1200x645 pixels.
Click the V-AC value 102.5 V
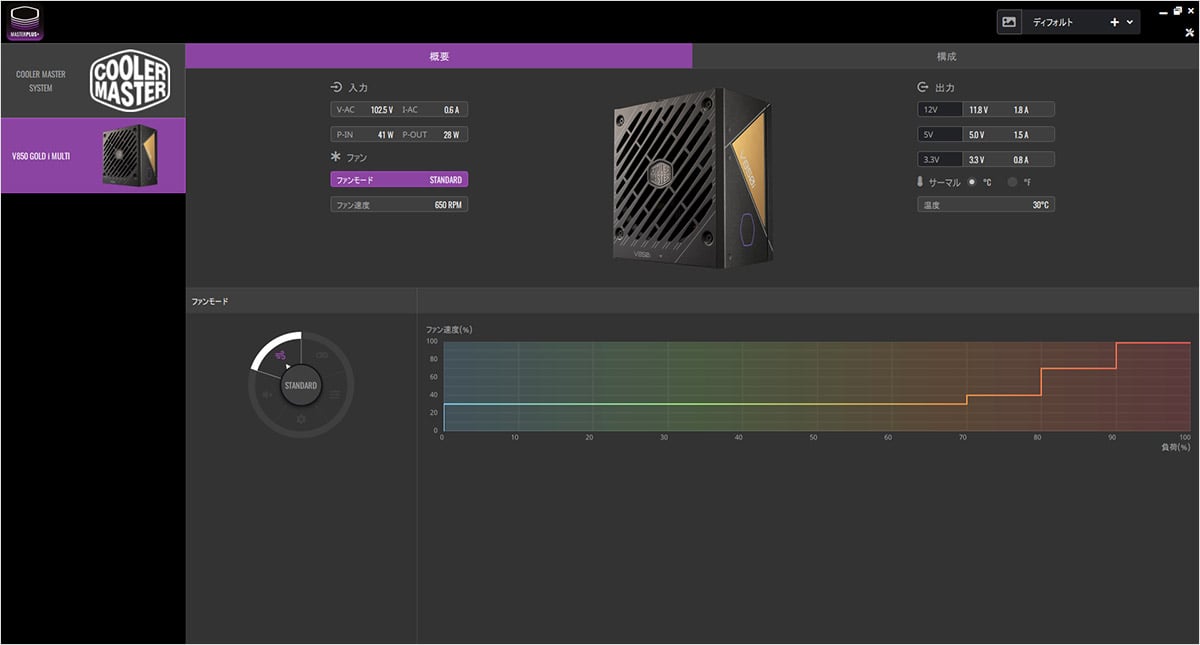tap(381, 110)
